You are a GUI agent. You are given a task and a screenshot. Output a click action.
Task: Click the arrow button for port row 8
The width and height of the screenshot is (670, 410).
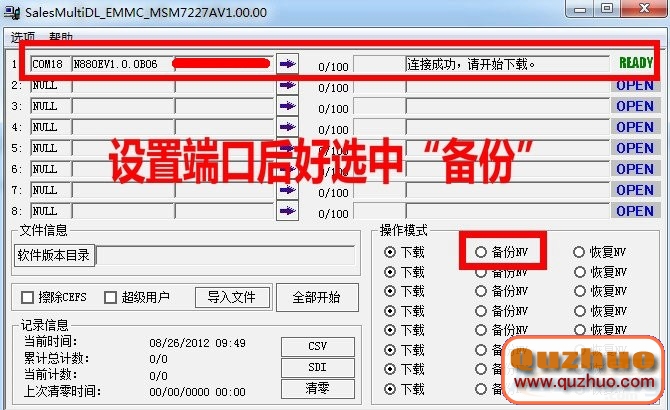(x=287, y=211)
